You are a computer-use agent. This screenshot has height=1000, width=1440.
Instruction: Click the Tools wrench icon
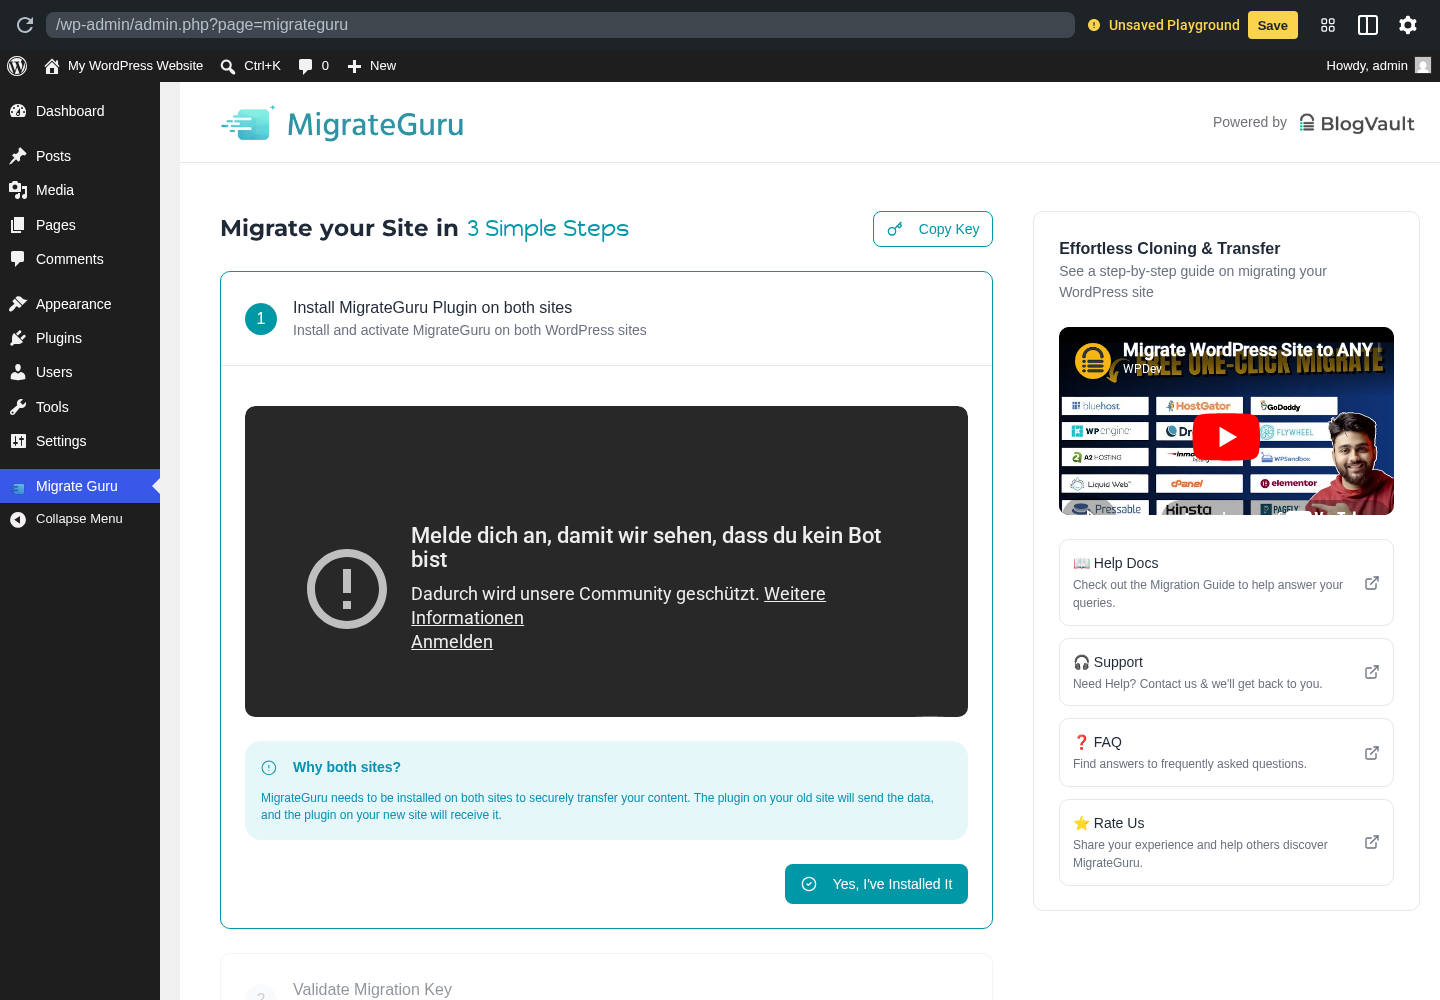(x=18, y=407)
